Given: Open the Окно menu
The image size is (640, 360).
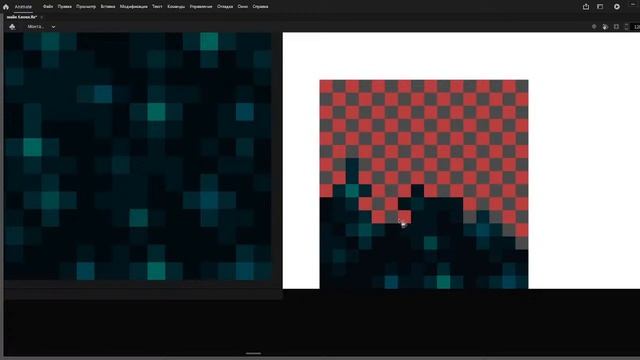Looking at the screenshot, I should coord(243,7).
